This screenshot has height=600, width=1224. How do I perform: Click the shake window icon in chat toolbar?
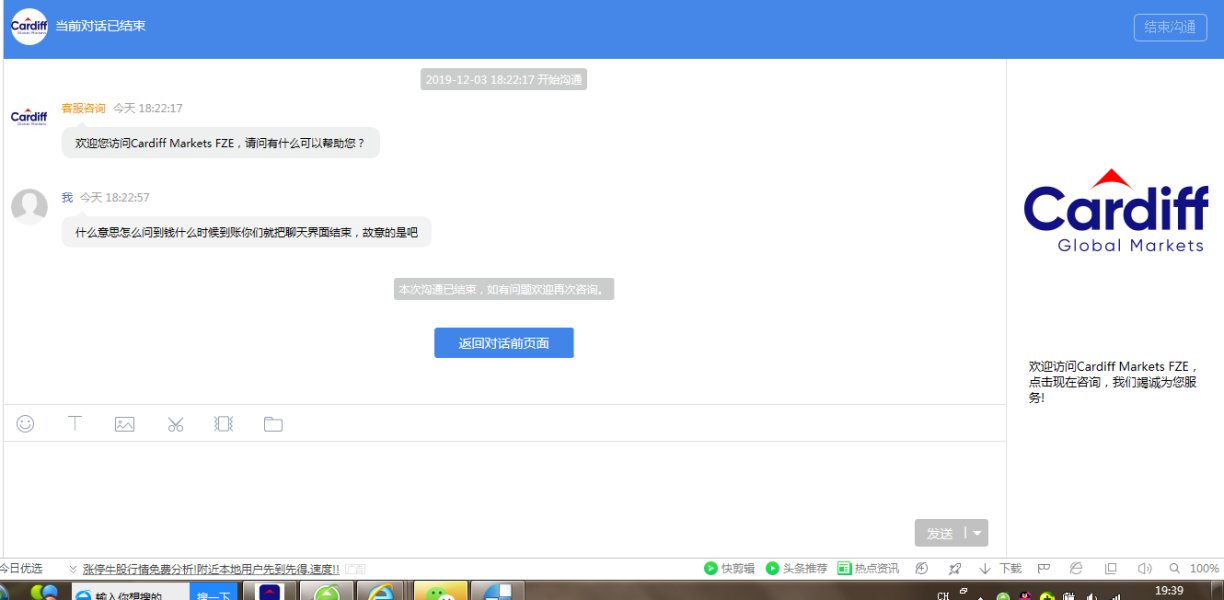[224, 424]
